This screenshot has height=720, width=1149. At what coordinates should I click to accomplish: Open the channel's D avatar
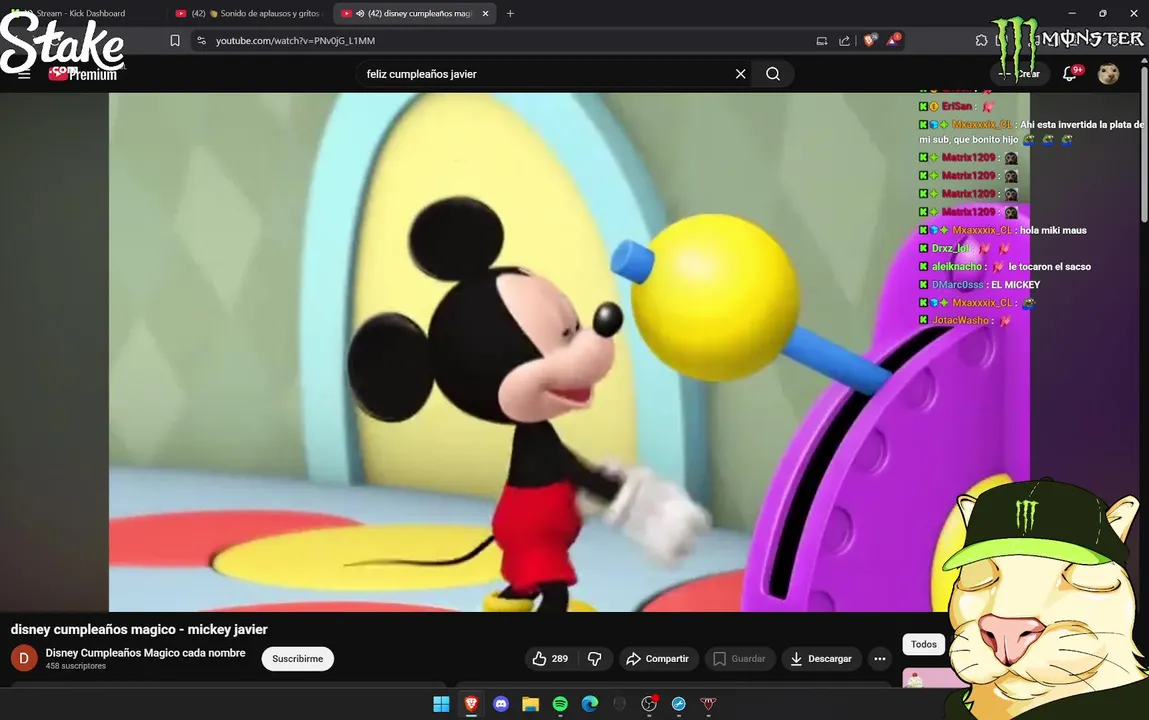(x=23, y=658)
